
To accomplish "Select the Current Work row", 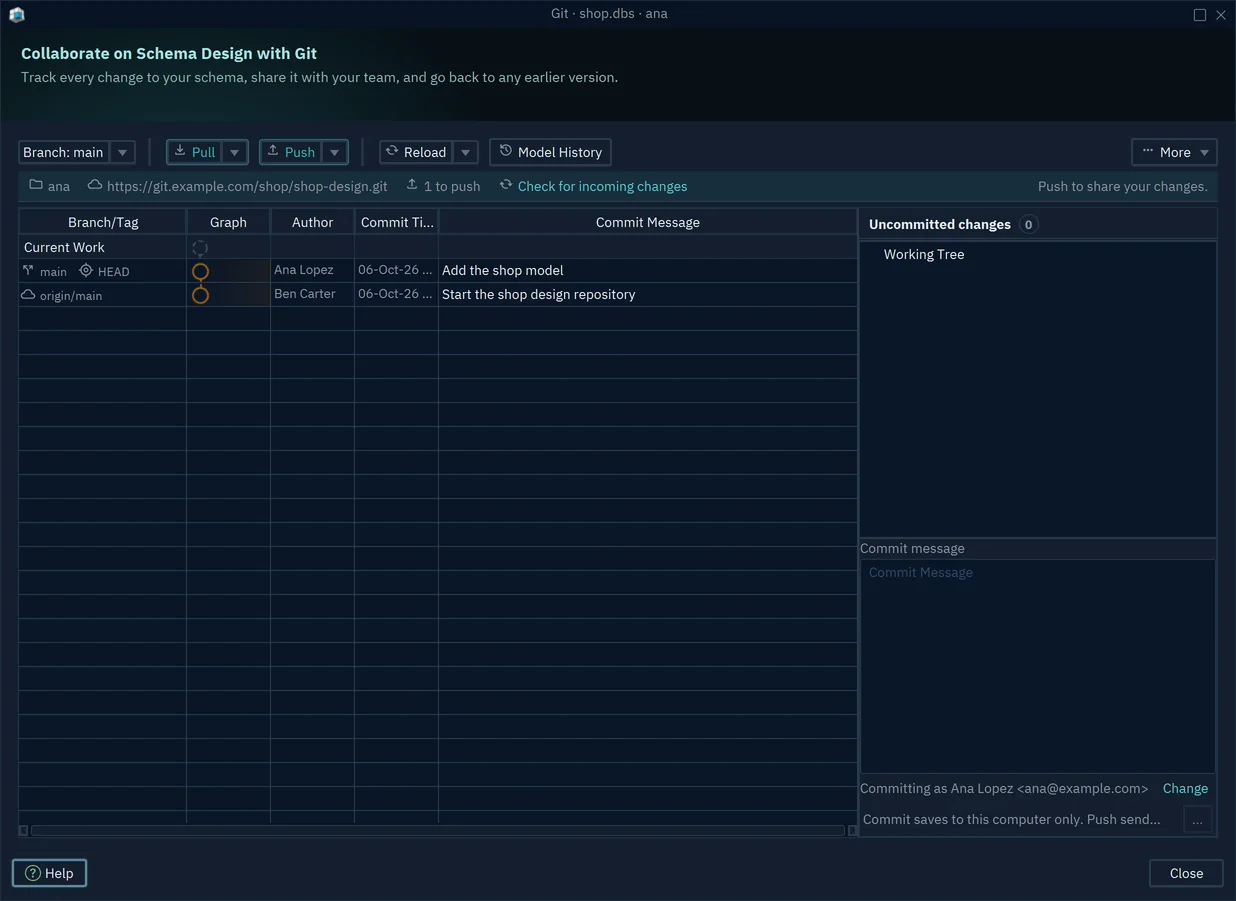I will 438,247.
